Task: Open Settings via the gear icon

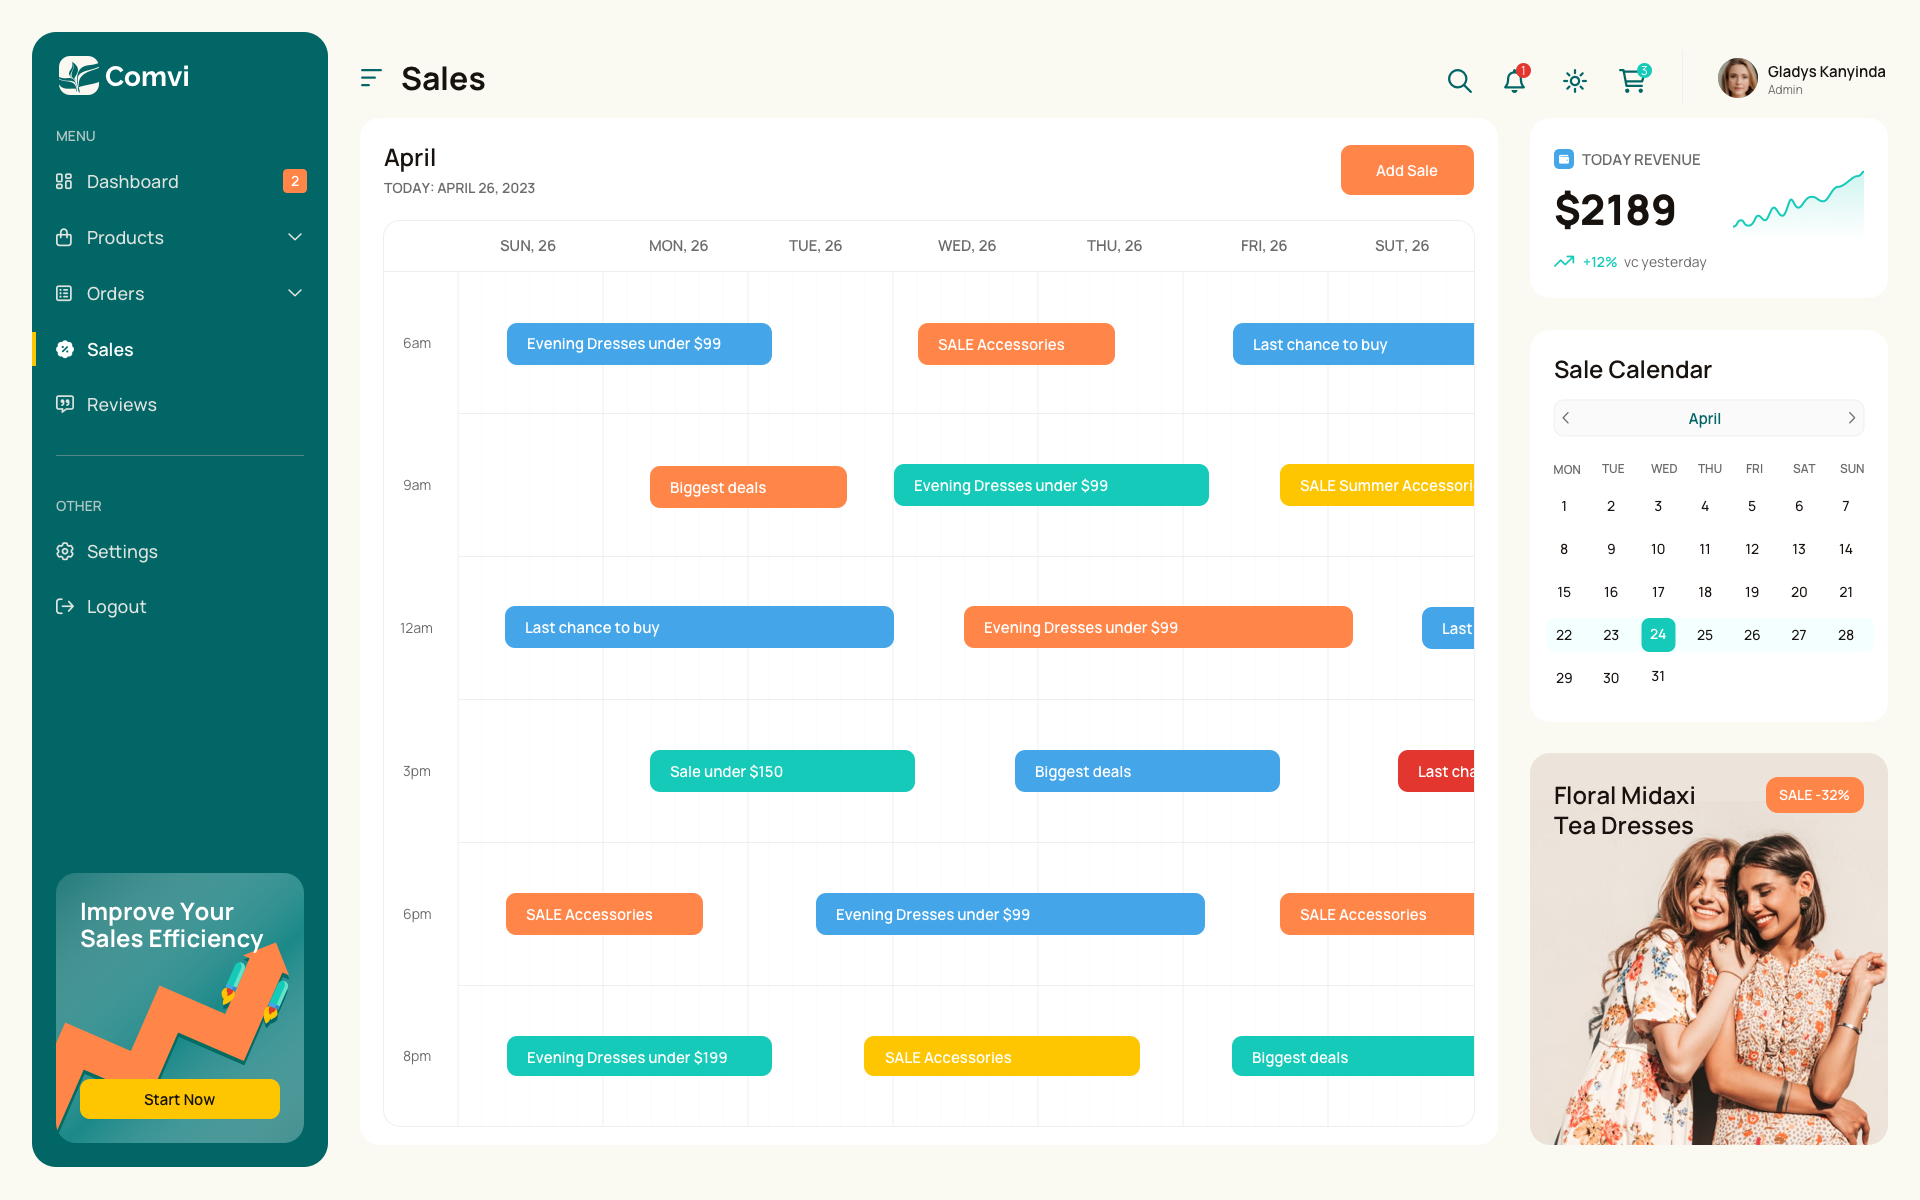Action: pos(64,551)
